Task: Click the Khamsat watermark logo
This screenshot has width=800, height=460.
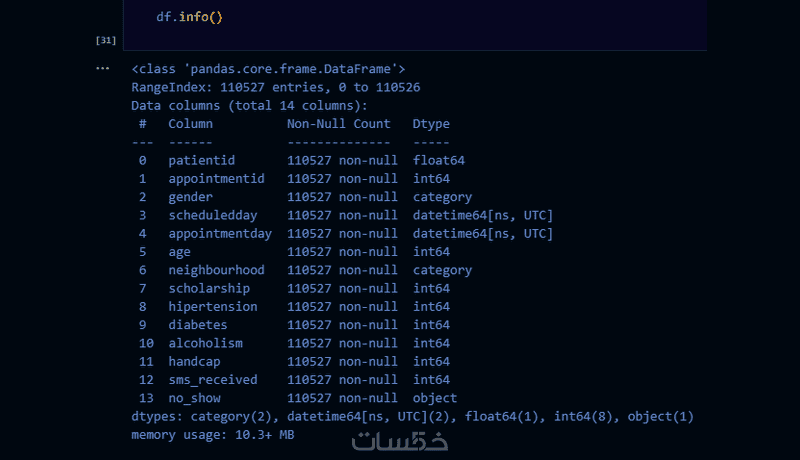Action: 400,441
